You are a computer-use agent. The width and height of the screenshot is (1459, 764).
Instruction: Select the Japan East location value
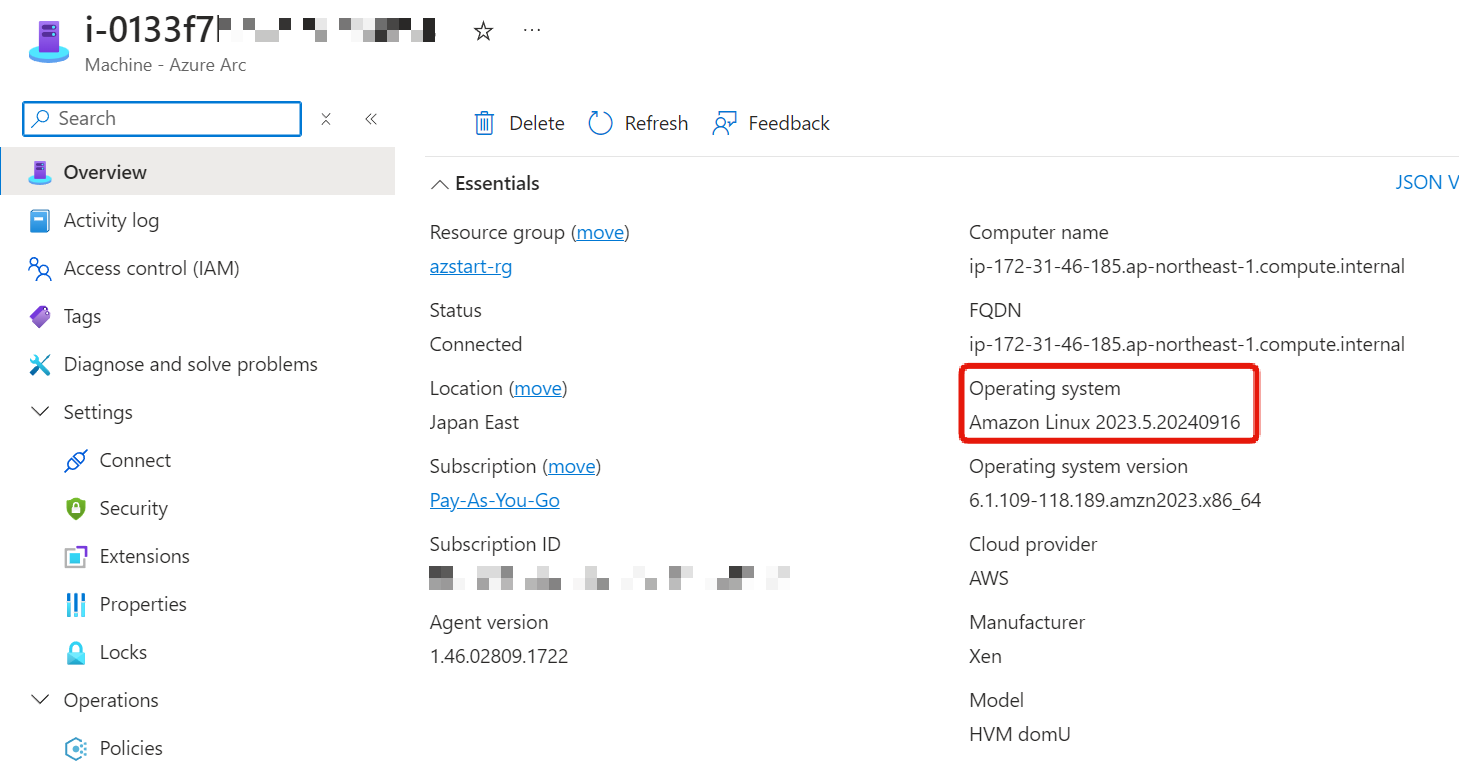point(474,422)
